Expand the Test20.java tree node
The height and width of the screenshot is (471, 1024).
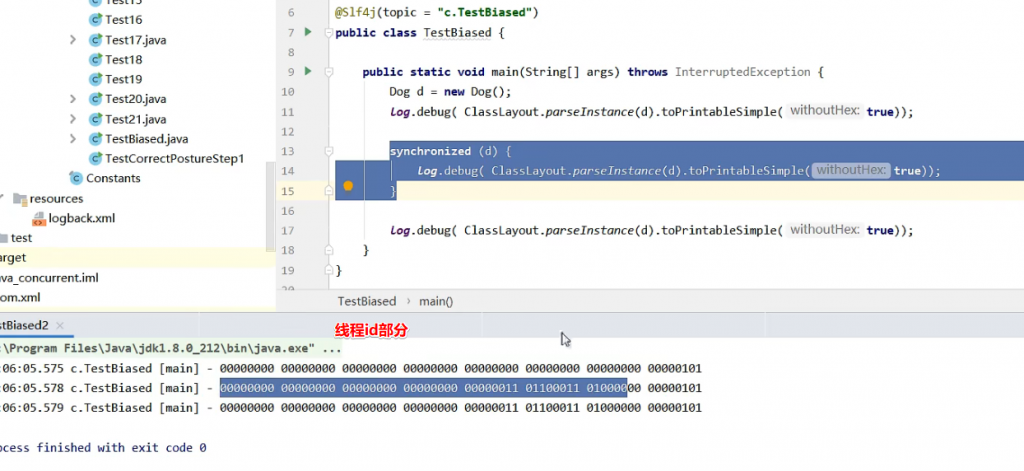(x=73, y=99)
